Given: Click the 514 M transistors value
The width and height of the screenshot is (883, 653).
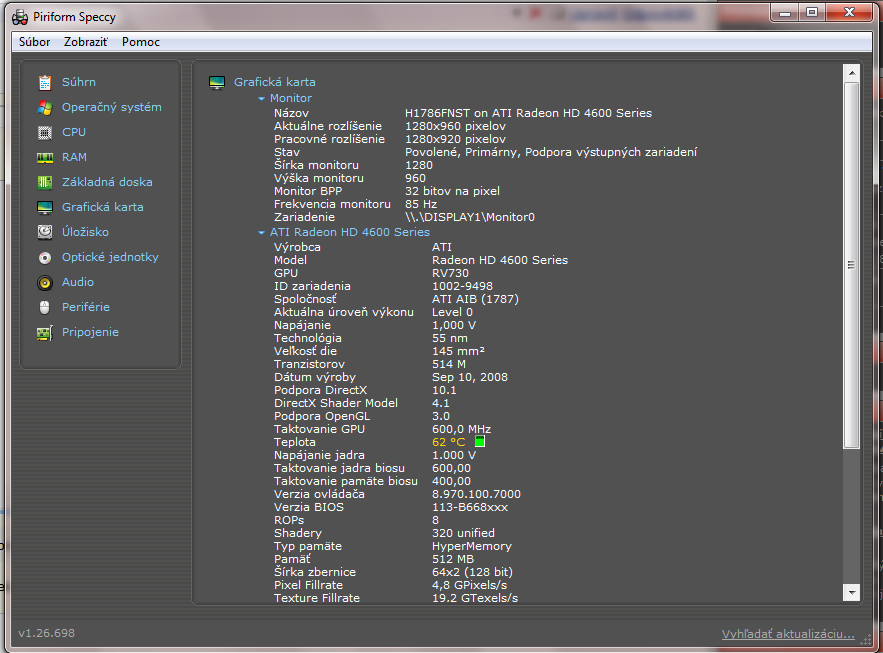Looking at the screenshot, I should [449, 364].
